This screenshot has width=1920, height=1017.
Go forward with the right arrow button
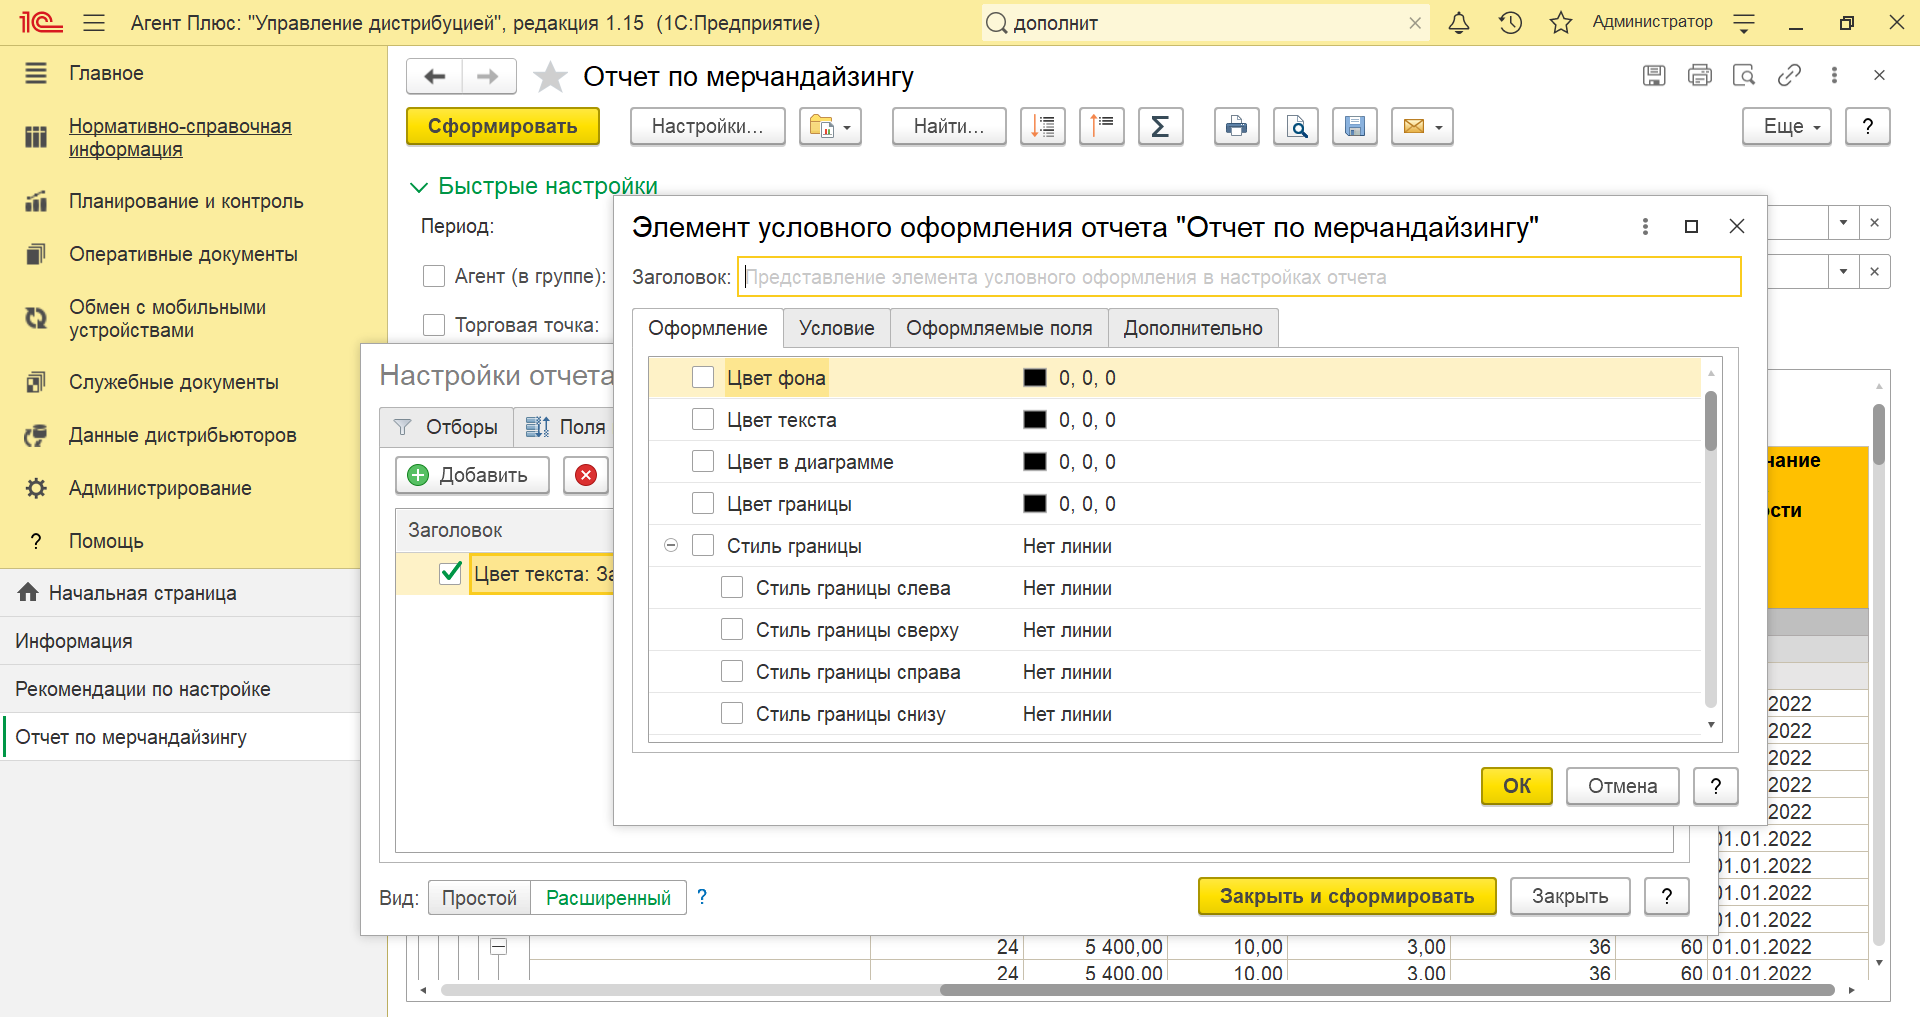click(488, 76)
